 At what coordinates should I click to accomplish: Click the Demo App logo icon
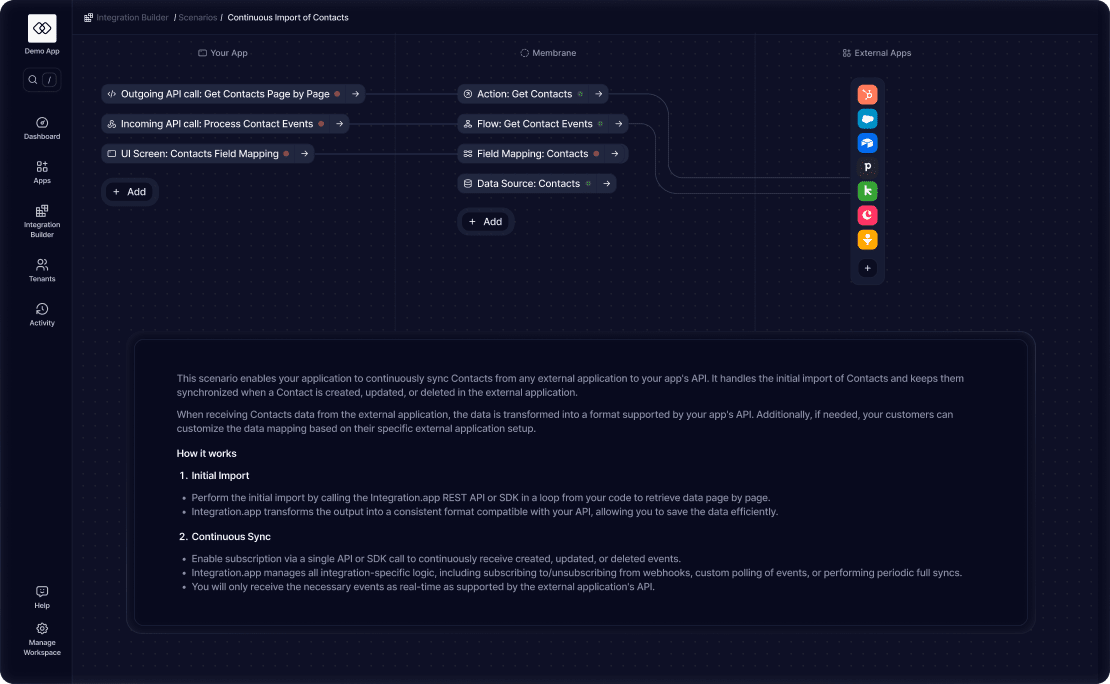tap(42, 28)
